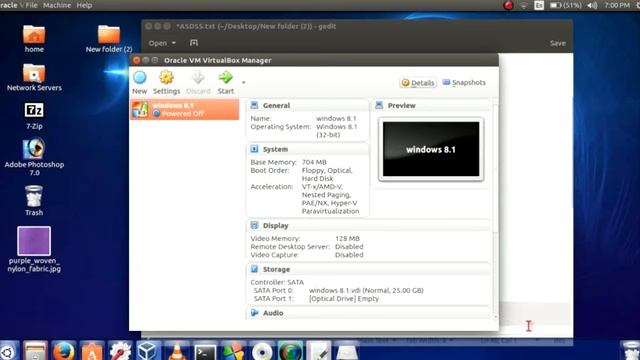Launch Adobe Photoshop 7.0 desktop icon
This screenshot has height=360, width=640.
tap(34, 158)
